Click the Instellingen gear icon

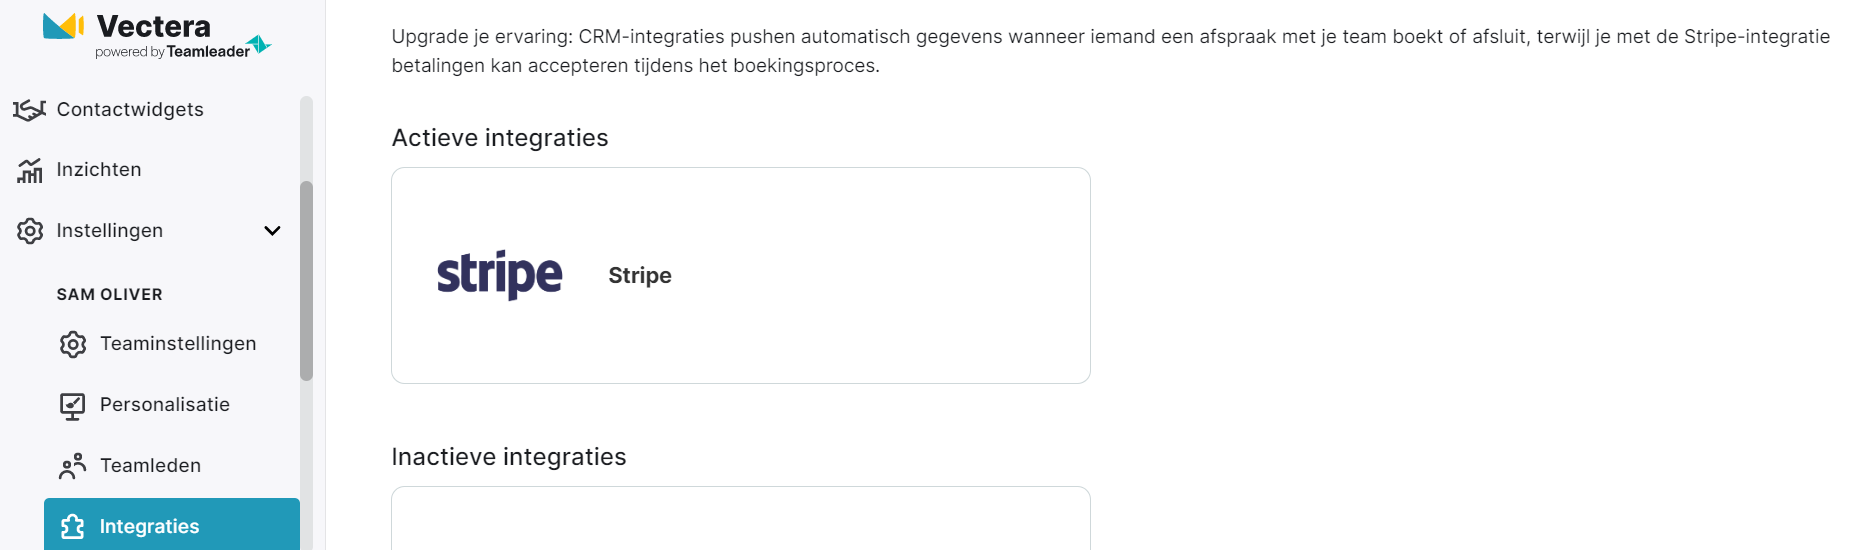[30, 231]
